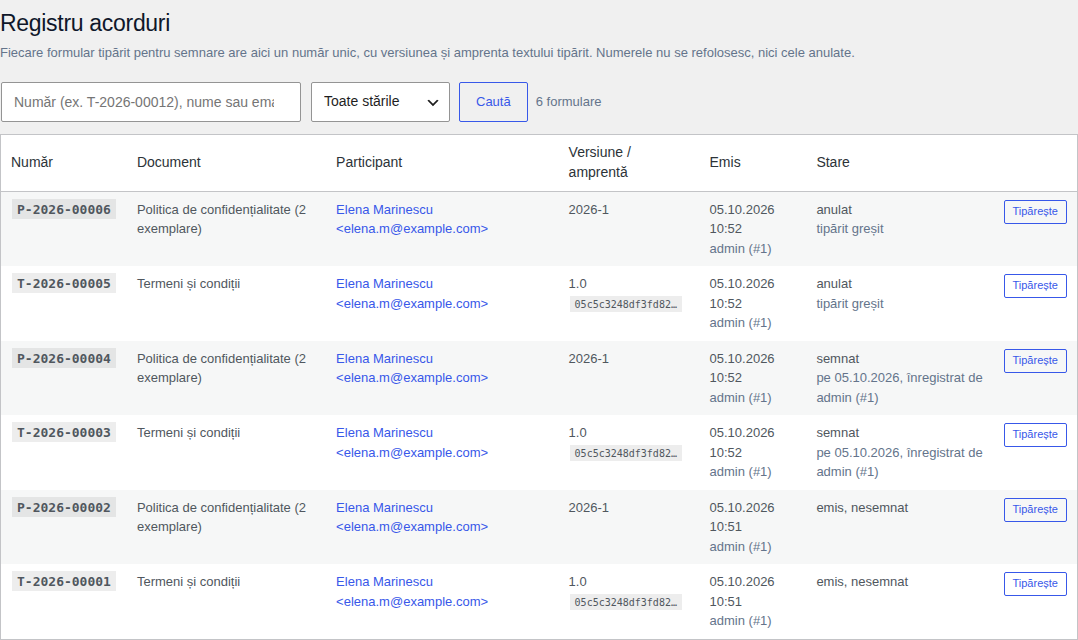The height and width of the screenshot is (640, 1078).
Task: Click the 'Stare' column header
Action: pyautogui.click(x=833, y=162)
